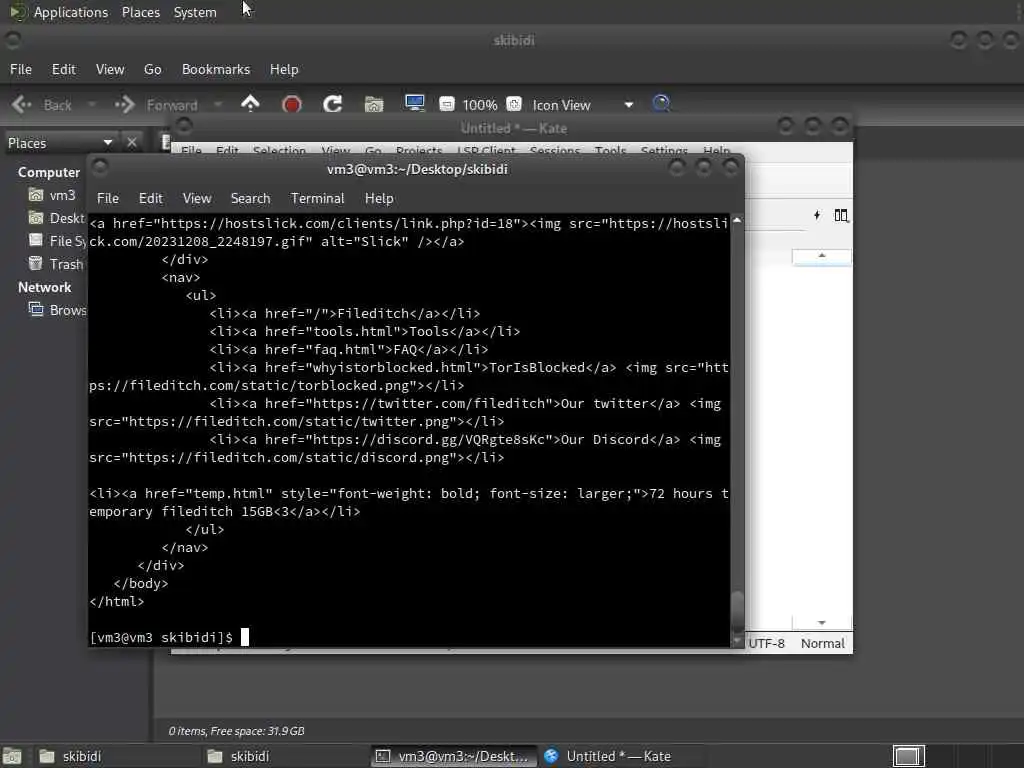Open the terminal View menu
The height and width of the screenshot is (768, 1024).
197,198
